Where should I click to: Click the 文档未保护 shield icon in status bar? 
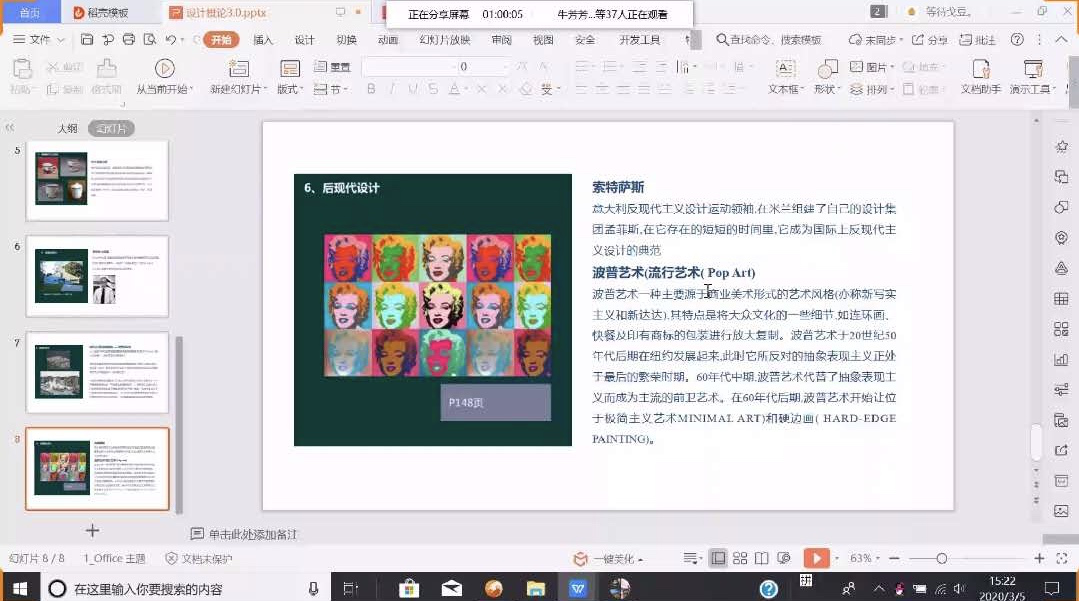pos(171,558)
